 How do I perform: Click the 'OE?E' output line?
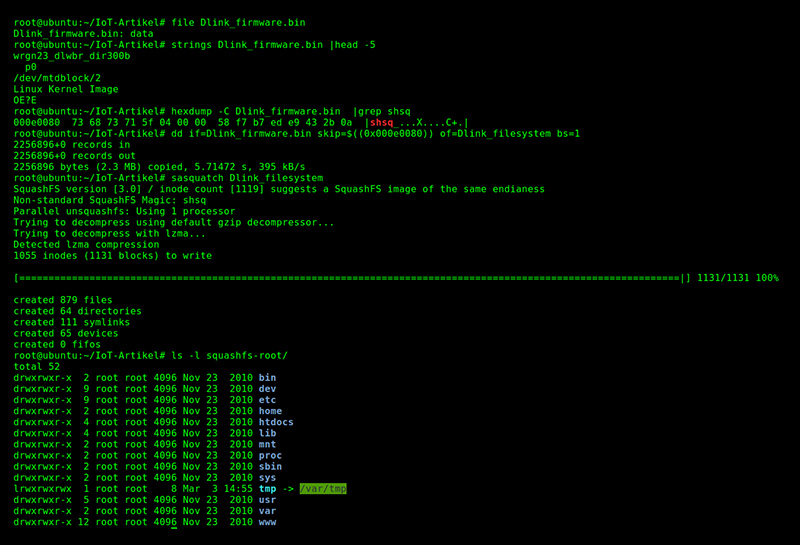[25, 101]
